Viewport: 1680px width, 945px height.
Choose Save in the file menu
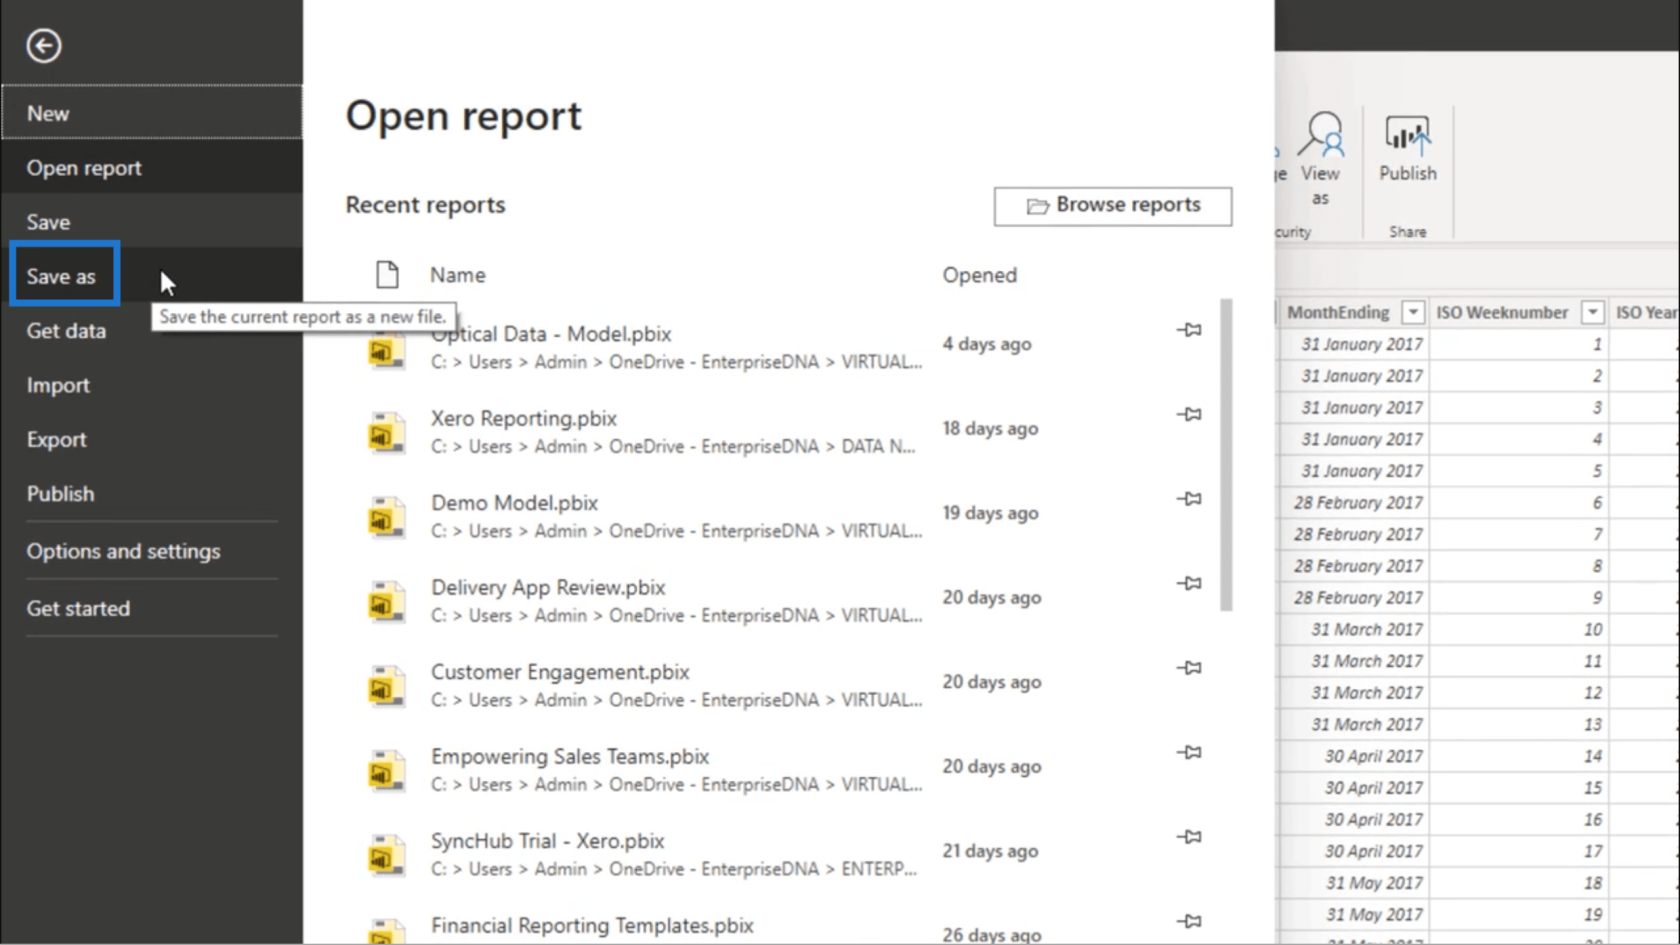pyautogui.click(x=151, y=222)
